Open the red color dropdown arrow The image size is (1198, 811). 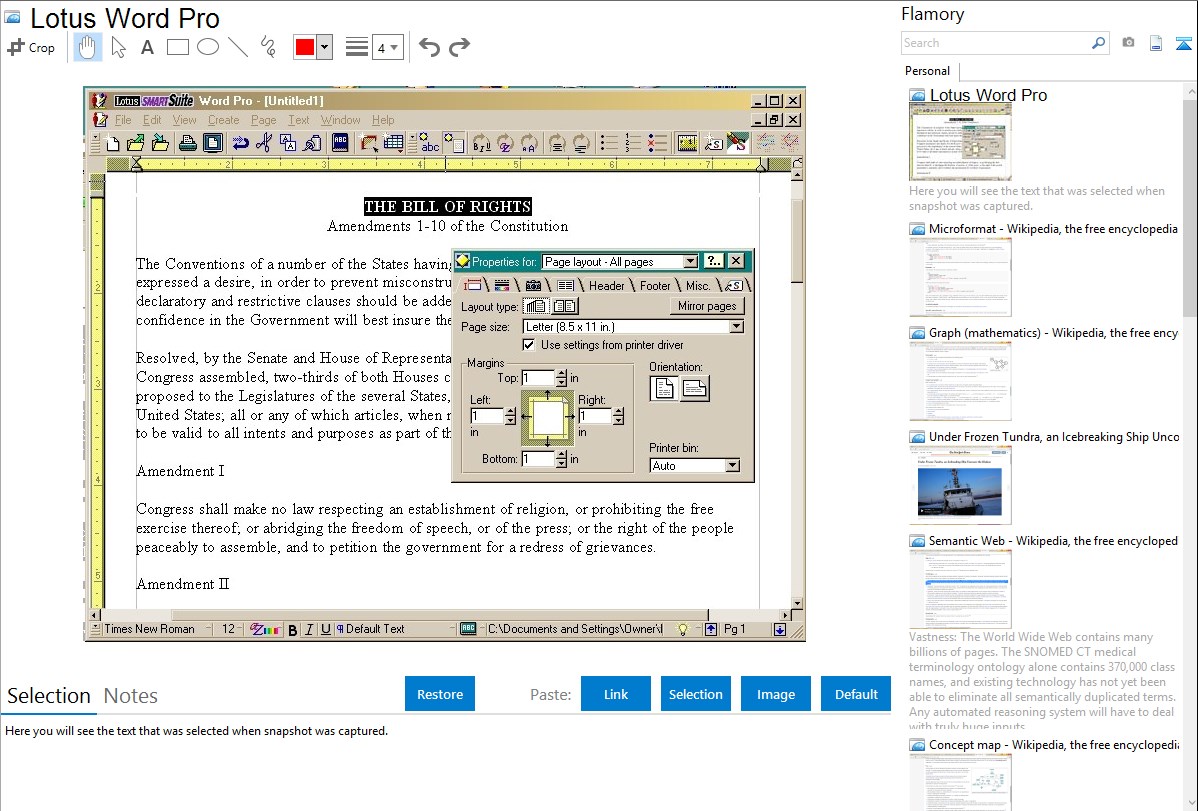[x=324, y=47]
